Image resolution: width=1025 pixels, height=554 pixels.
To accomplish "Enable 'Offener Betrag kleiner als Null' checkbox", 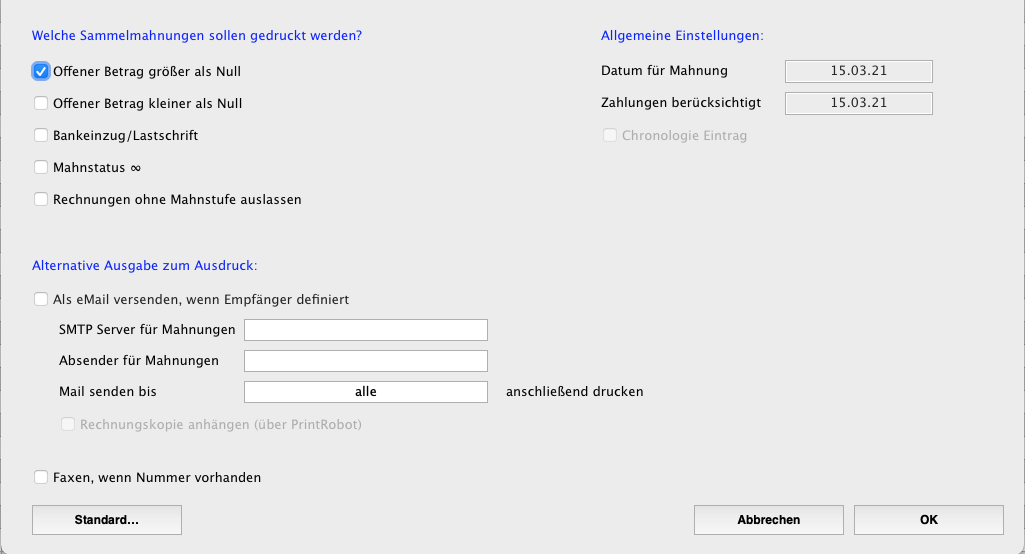I will click(41, 103).
